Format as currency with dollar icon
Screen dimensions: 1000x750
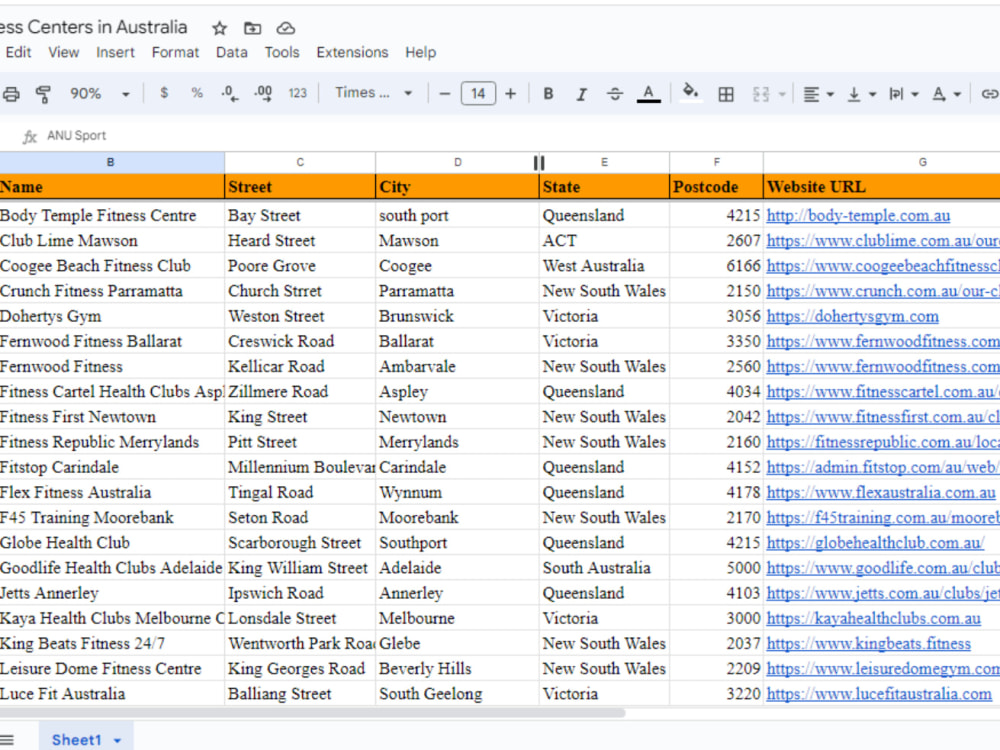click(x=164, y=93)
